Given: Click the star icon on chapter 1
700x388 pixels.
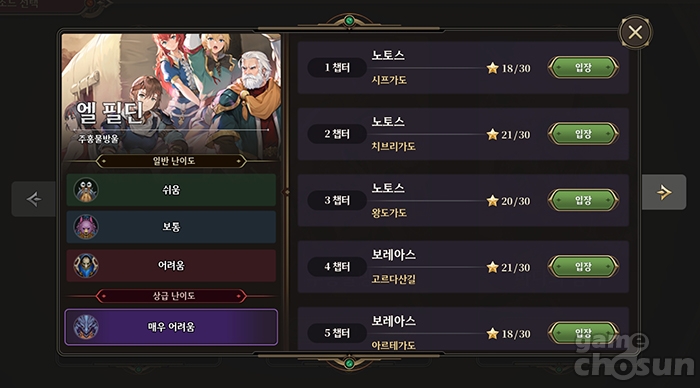Looking at the screenshot, I should tap(492, 68).
